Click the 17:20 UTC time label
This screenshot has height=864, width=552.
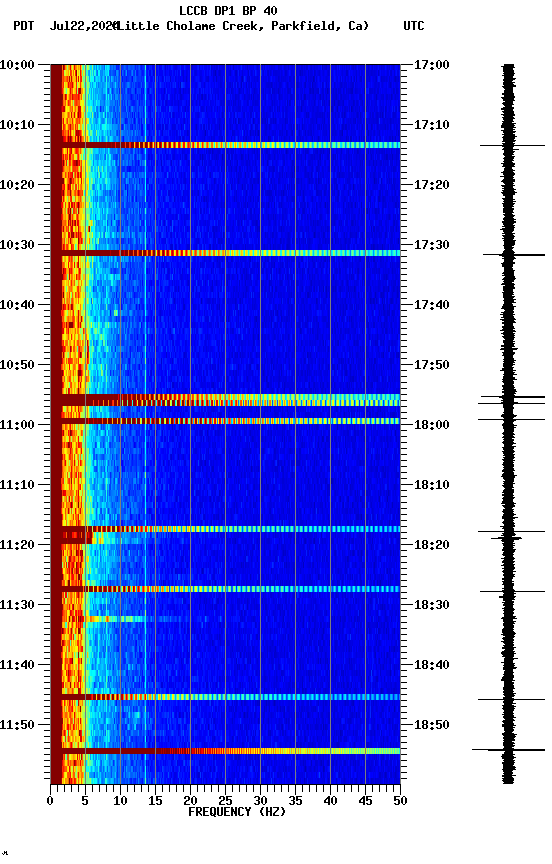432,185
